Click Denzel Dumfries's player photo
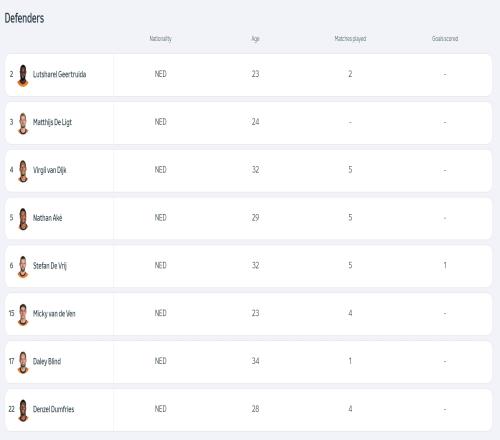Image resolution: width=500 pixels, height=440 pixels. click(x=23, y=410)
